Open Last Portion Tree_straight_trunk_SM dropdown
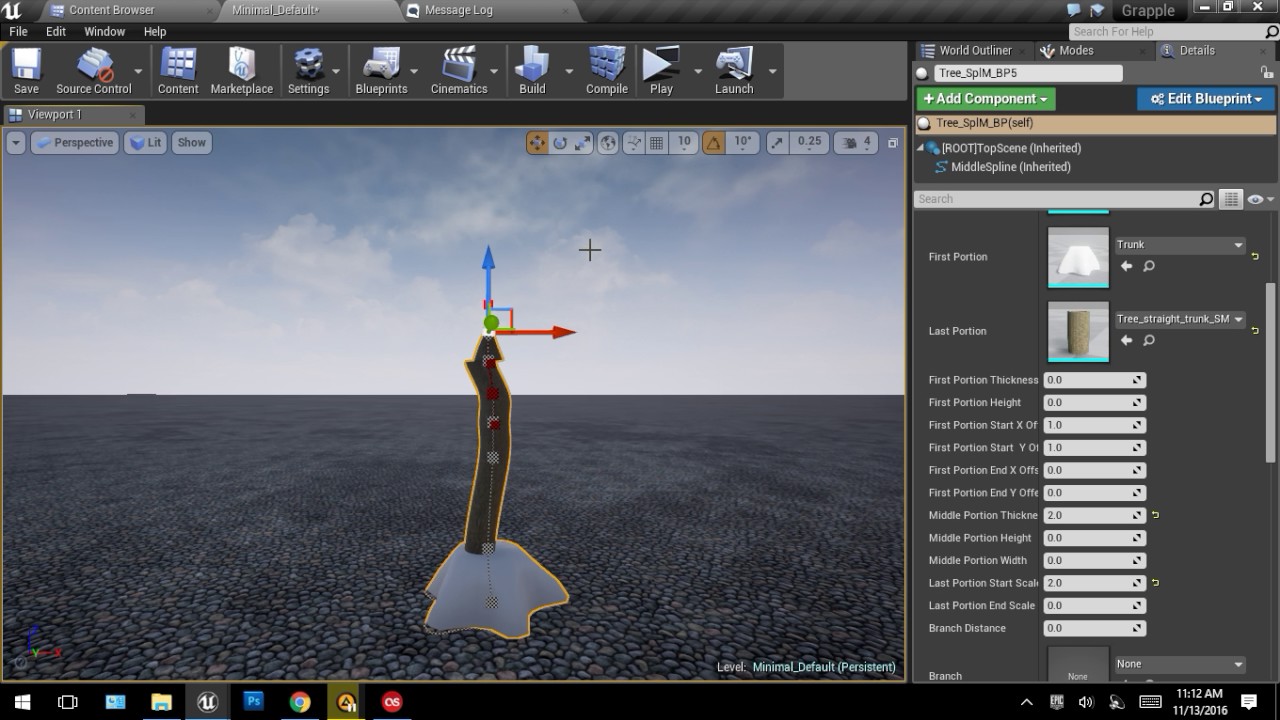 pyautogui.click(x=1180, y=319)
